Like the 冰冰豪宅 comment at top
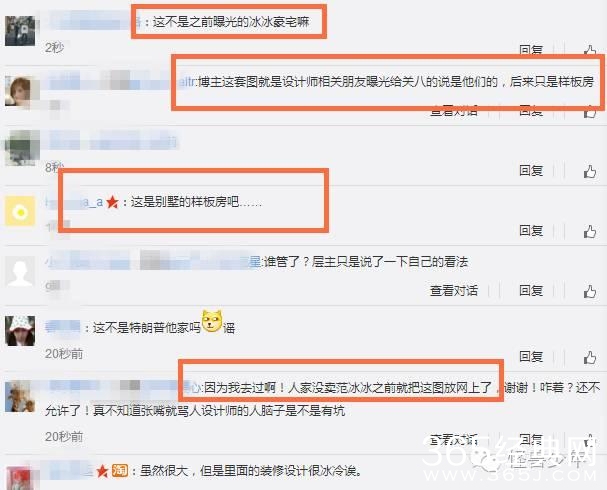The image size is (607, 490). (590, 50)
